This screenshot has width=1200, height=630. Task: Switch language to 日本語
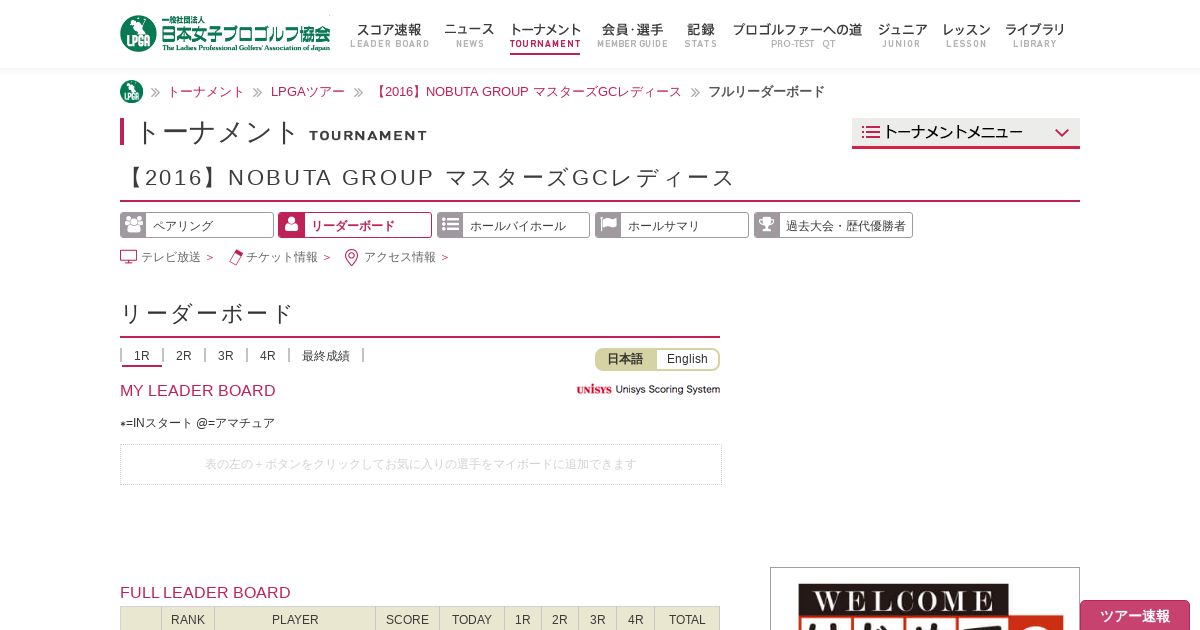pyautogui.click(x=625, y=359)
